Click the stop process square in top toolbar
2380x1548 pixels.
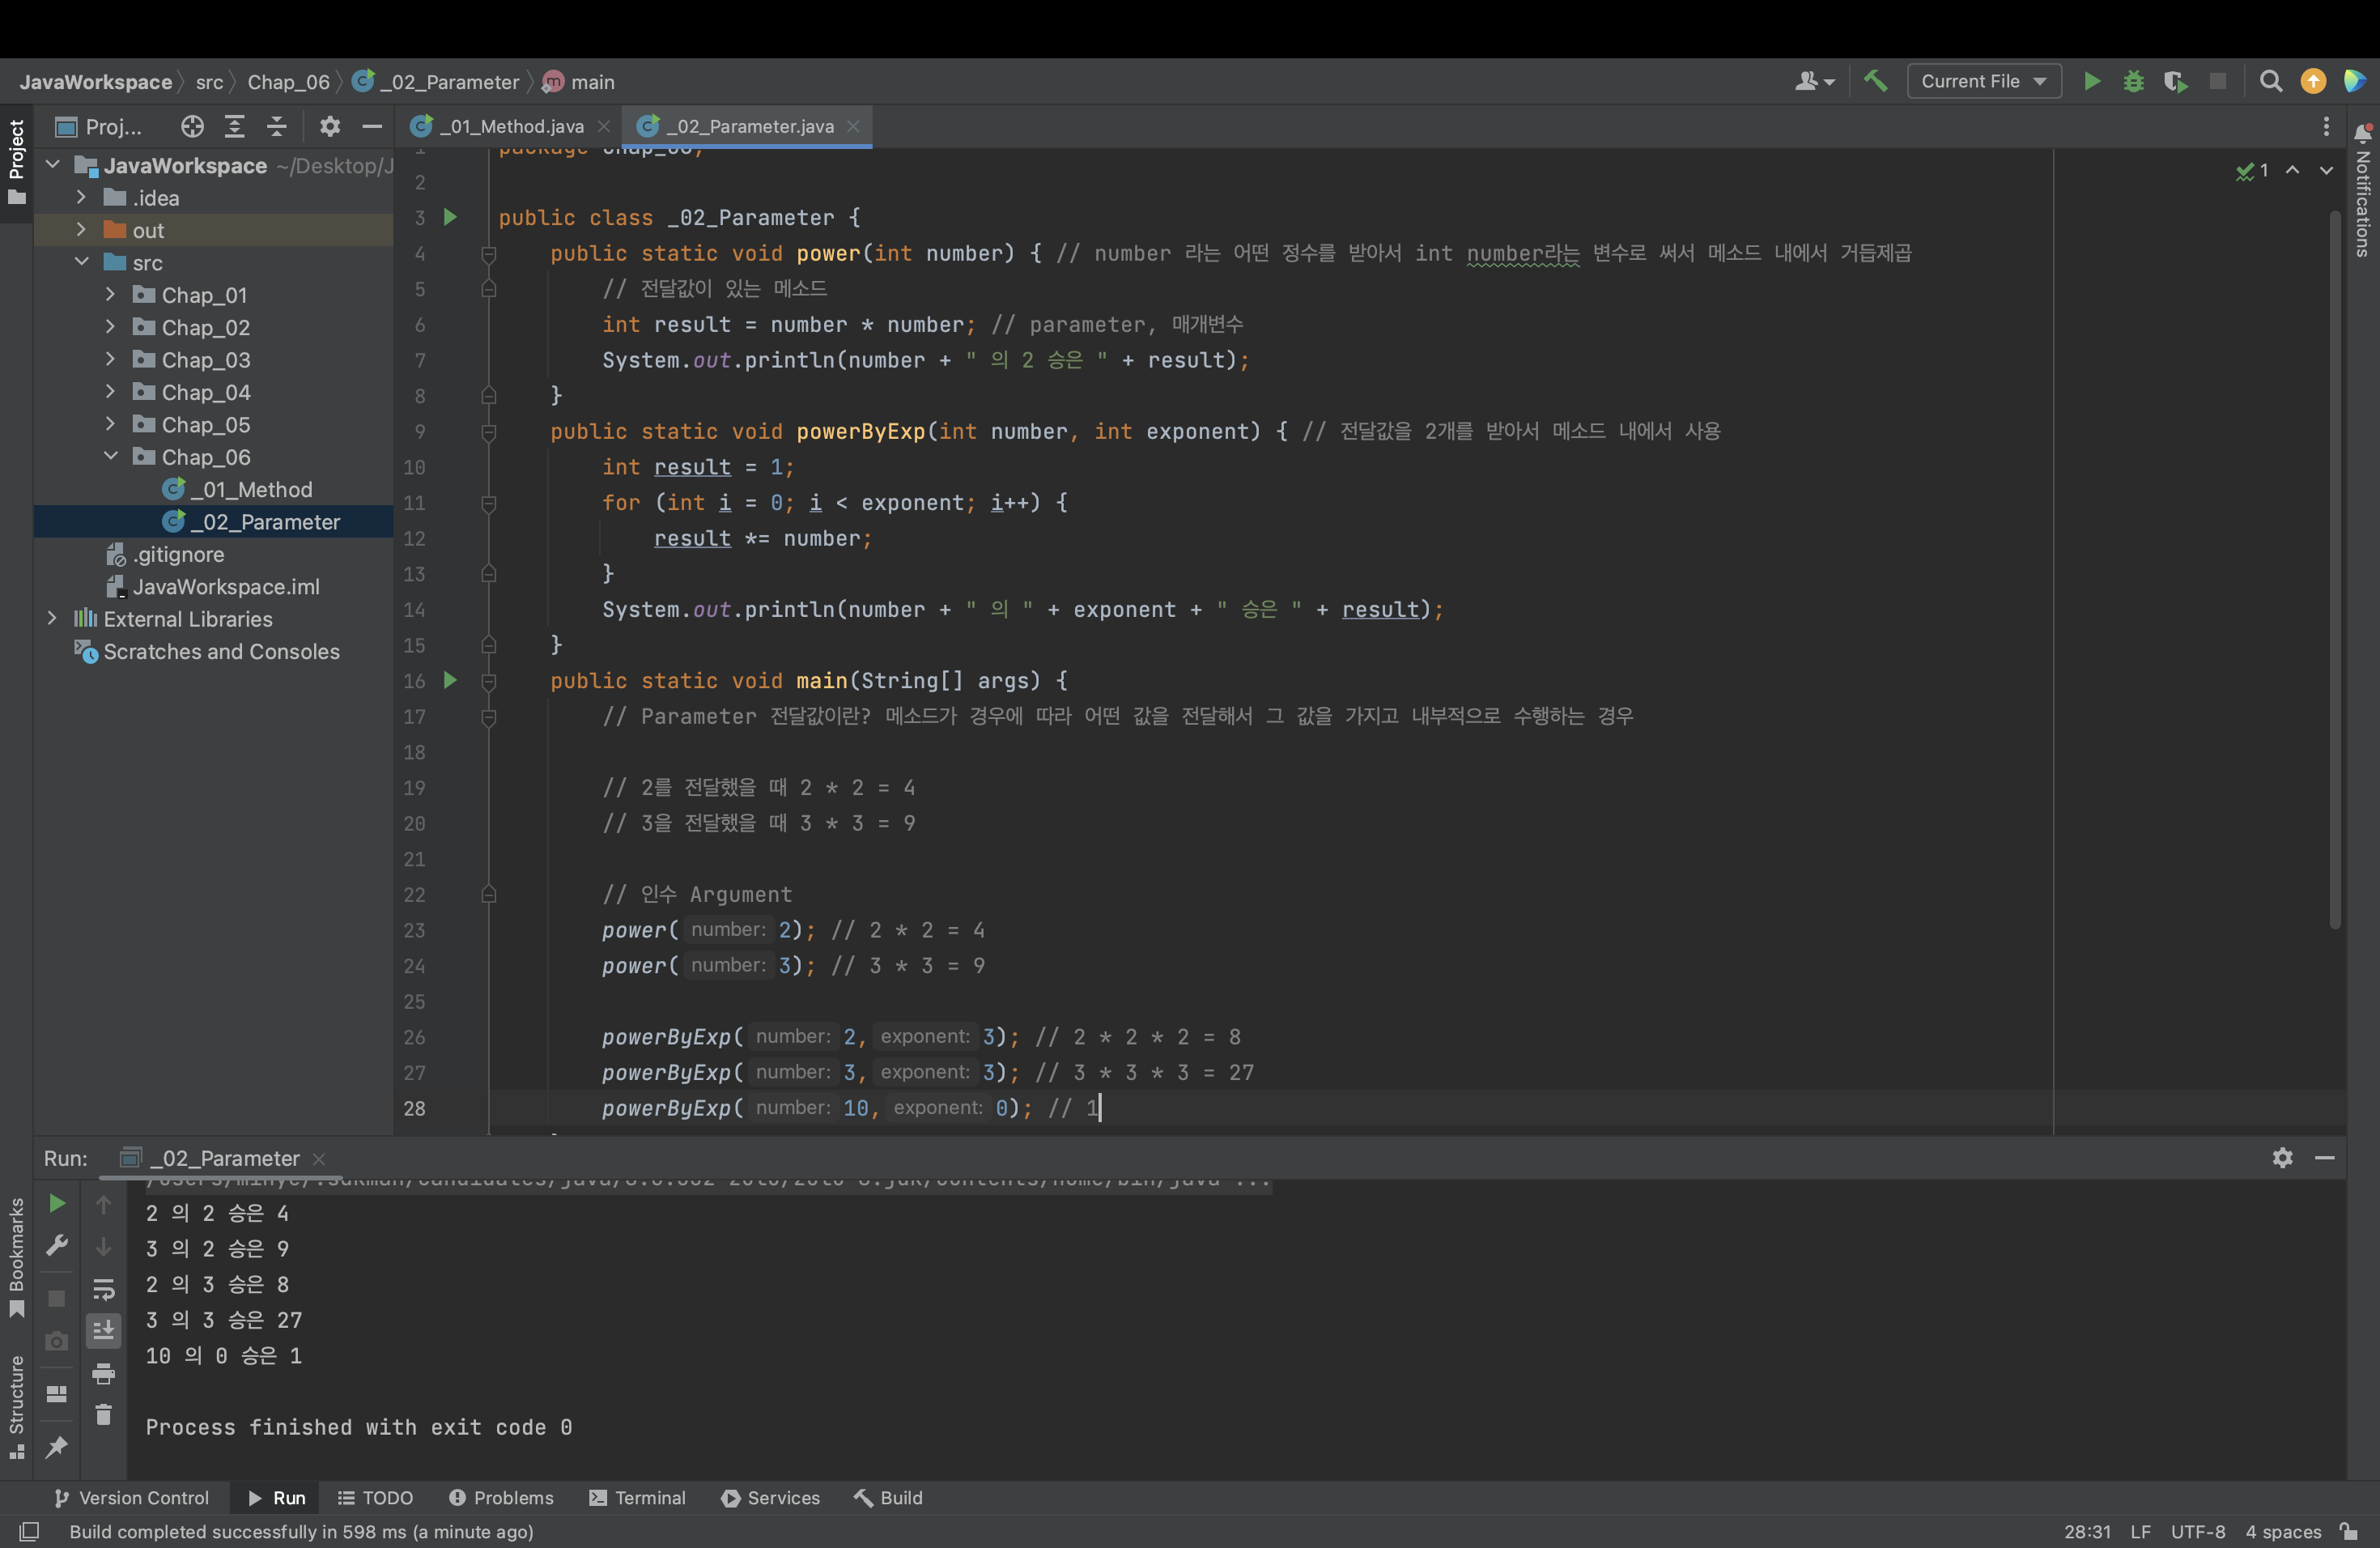click(2218, 81)
